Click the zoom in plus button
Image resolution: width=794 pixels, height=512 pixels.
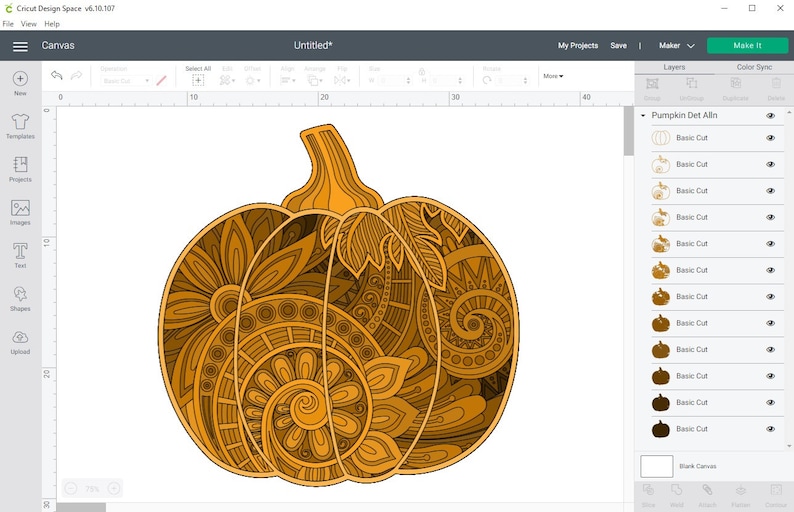[x=114, y=489]
